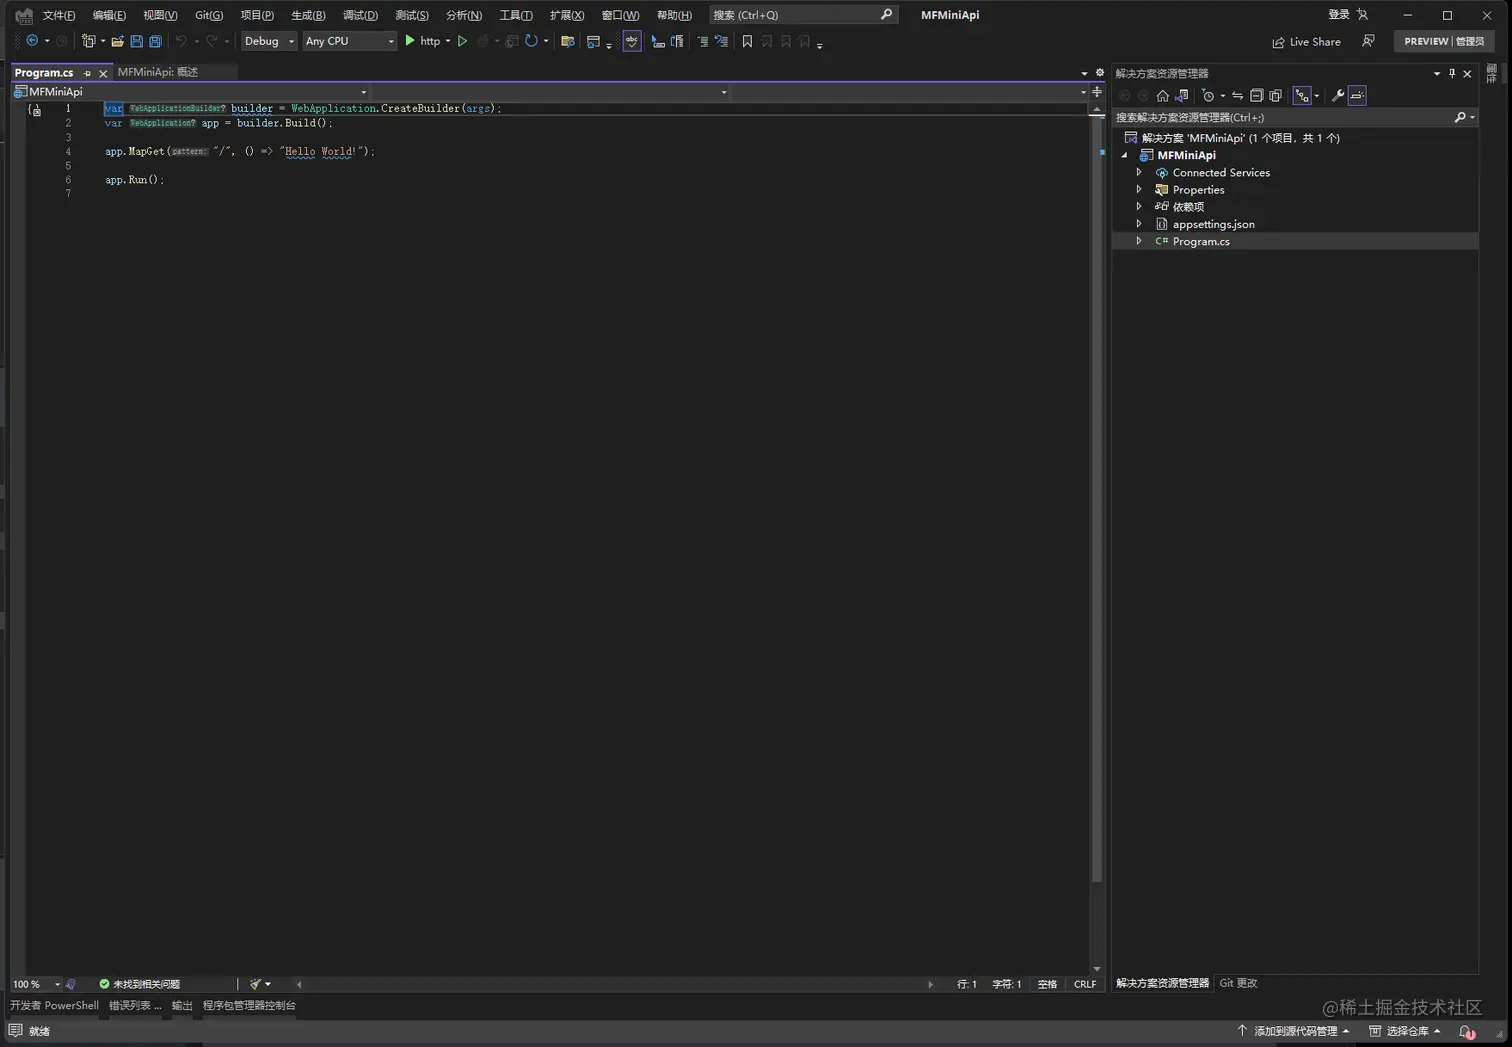Click 选择仓库 in the status bar

point(1405,1031)
